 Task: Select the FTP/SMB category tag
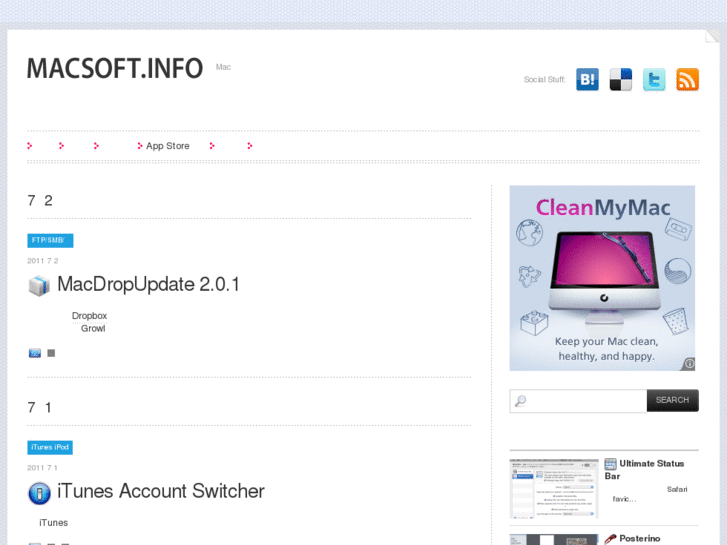[x=50, y=240]
